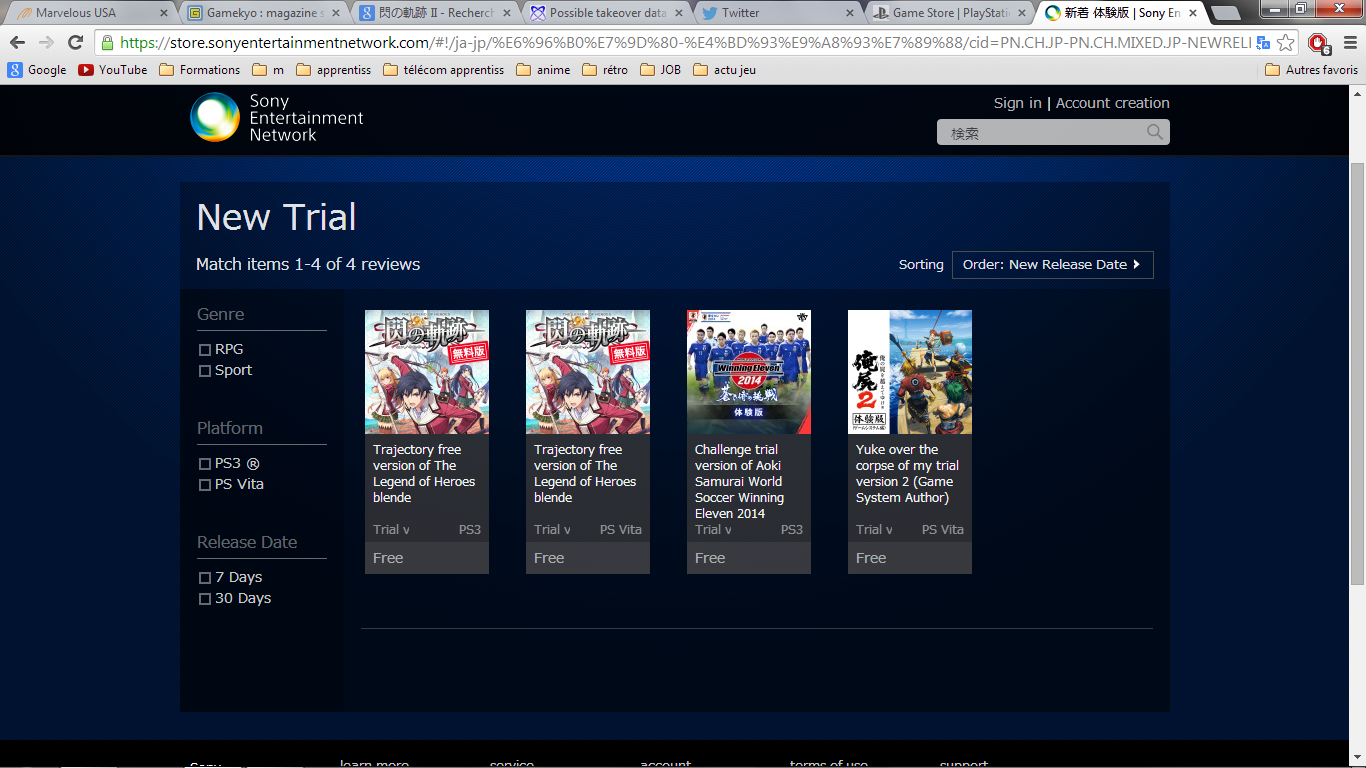Click the translate icon in address bar
The image size is (1366, 768).
(x=1263, y=43)
